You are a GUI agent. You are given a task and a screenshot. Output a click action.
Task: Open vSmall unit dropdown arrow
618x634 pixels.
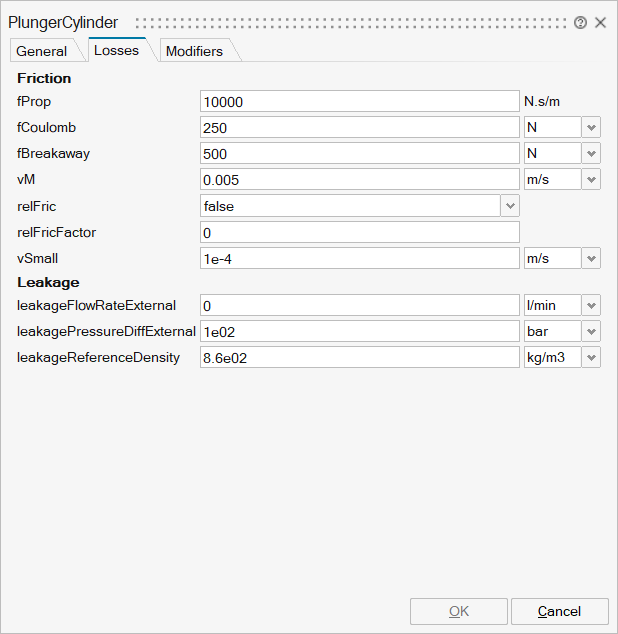(591, 258)
